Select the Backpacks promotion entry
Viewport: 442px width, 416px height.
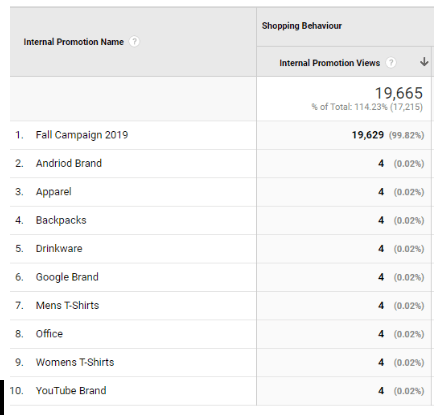point(61,220)
